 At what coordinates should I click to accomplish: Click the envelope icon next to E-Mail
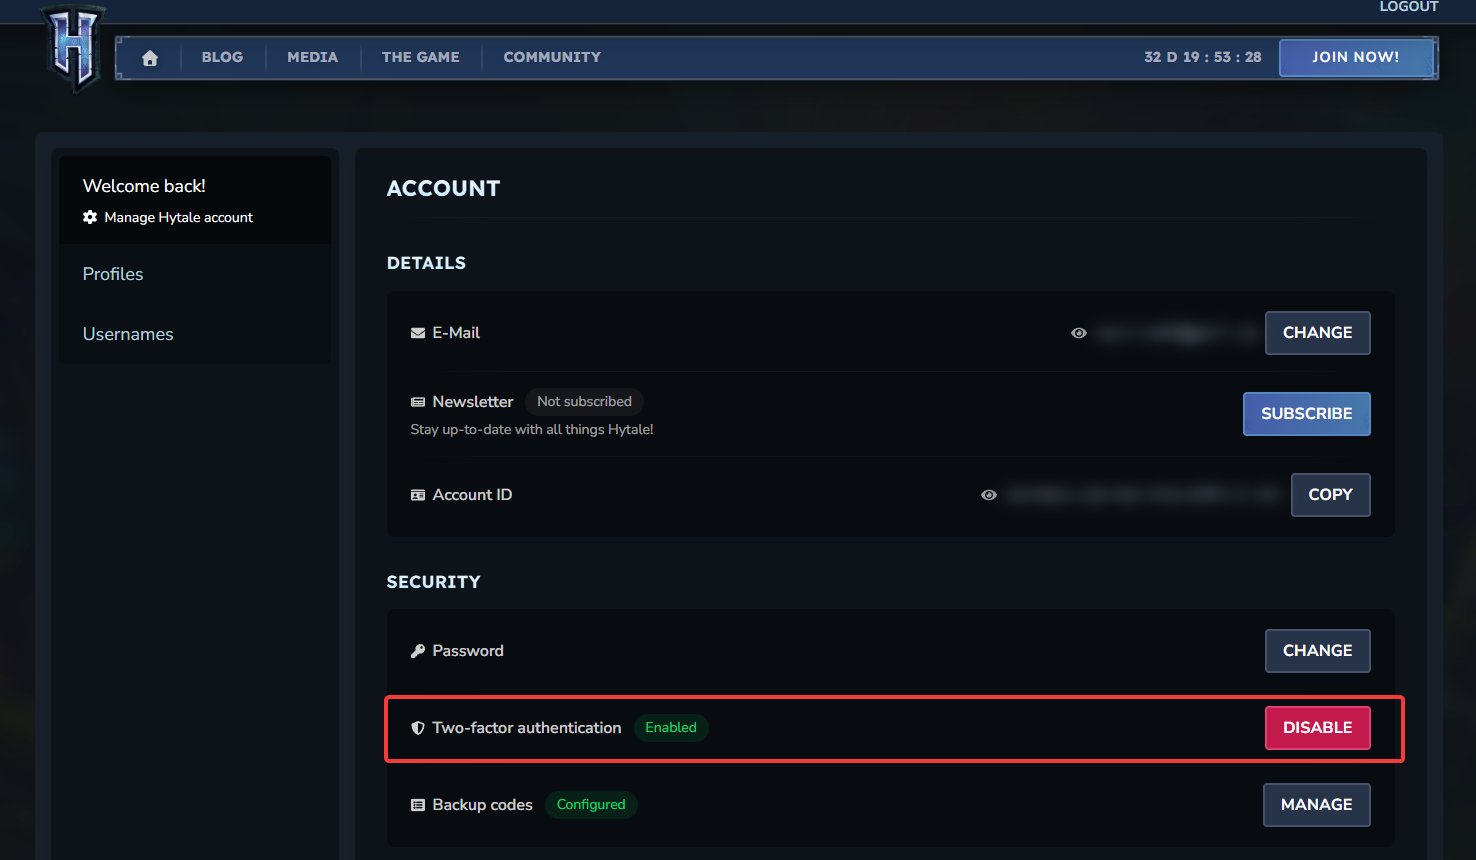[x=418, y=333]
